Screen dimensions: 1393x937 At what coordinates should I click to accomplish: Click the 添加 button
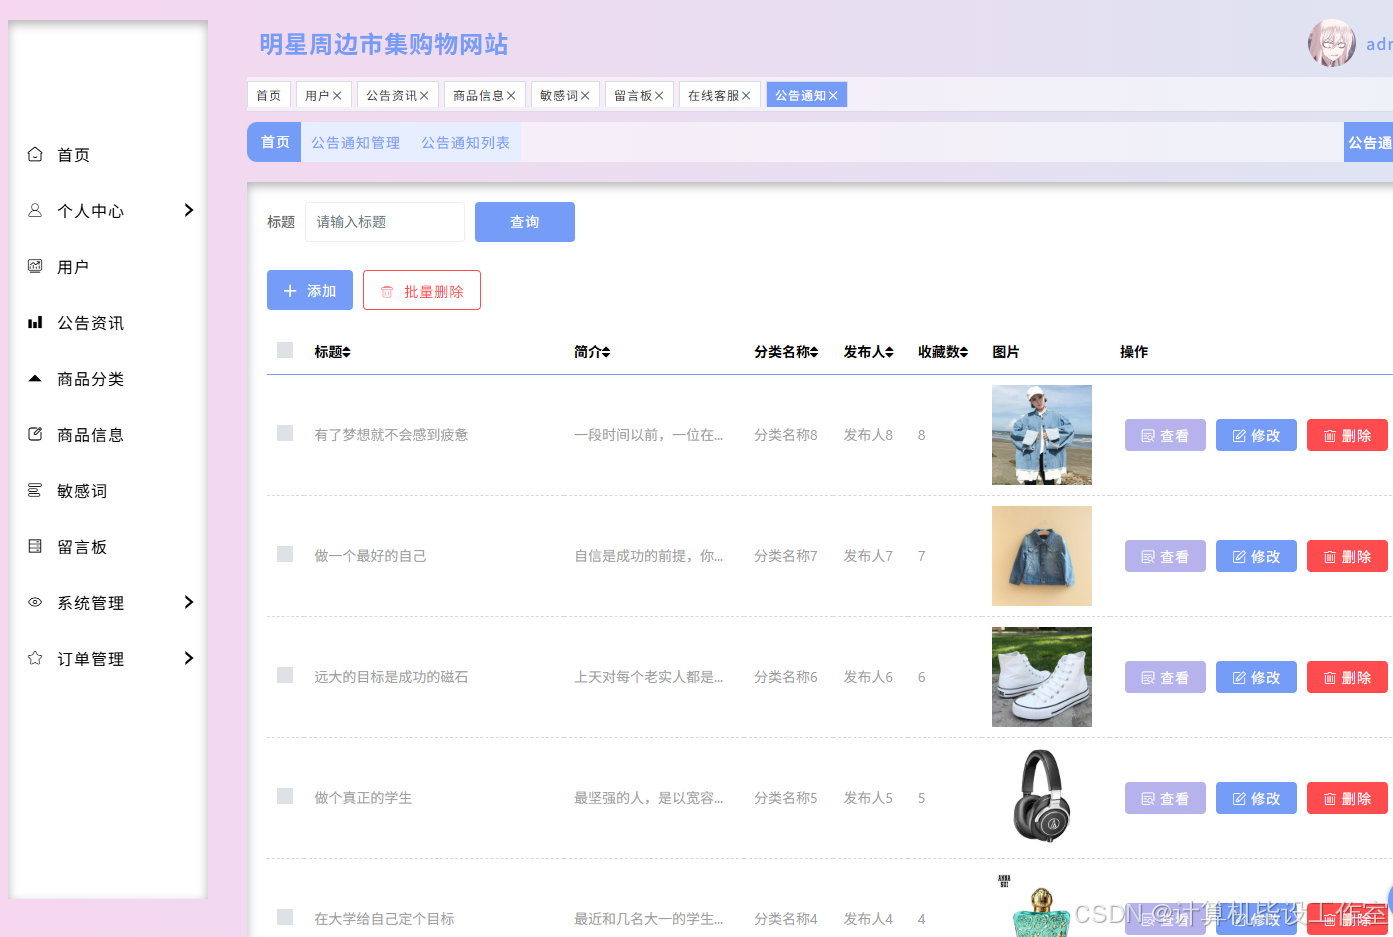pos(310,290)
